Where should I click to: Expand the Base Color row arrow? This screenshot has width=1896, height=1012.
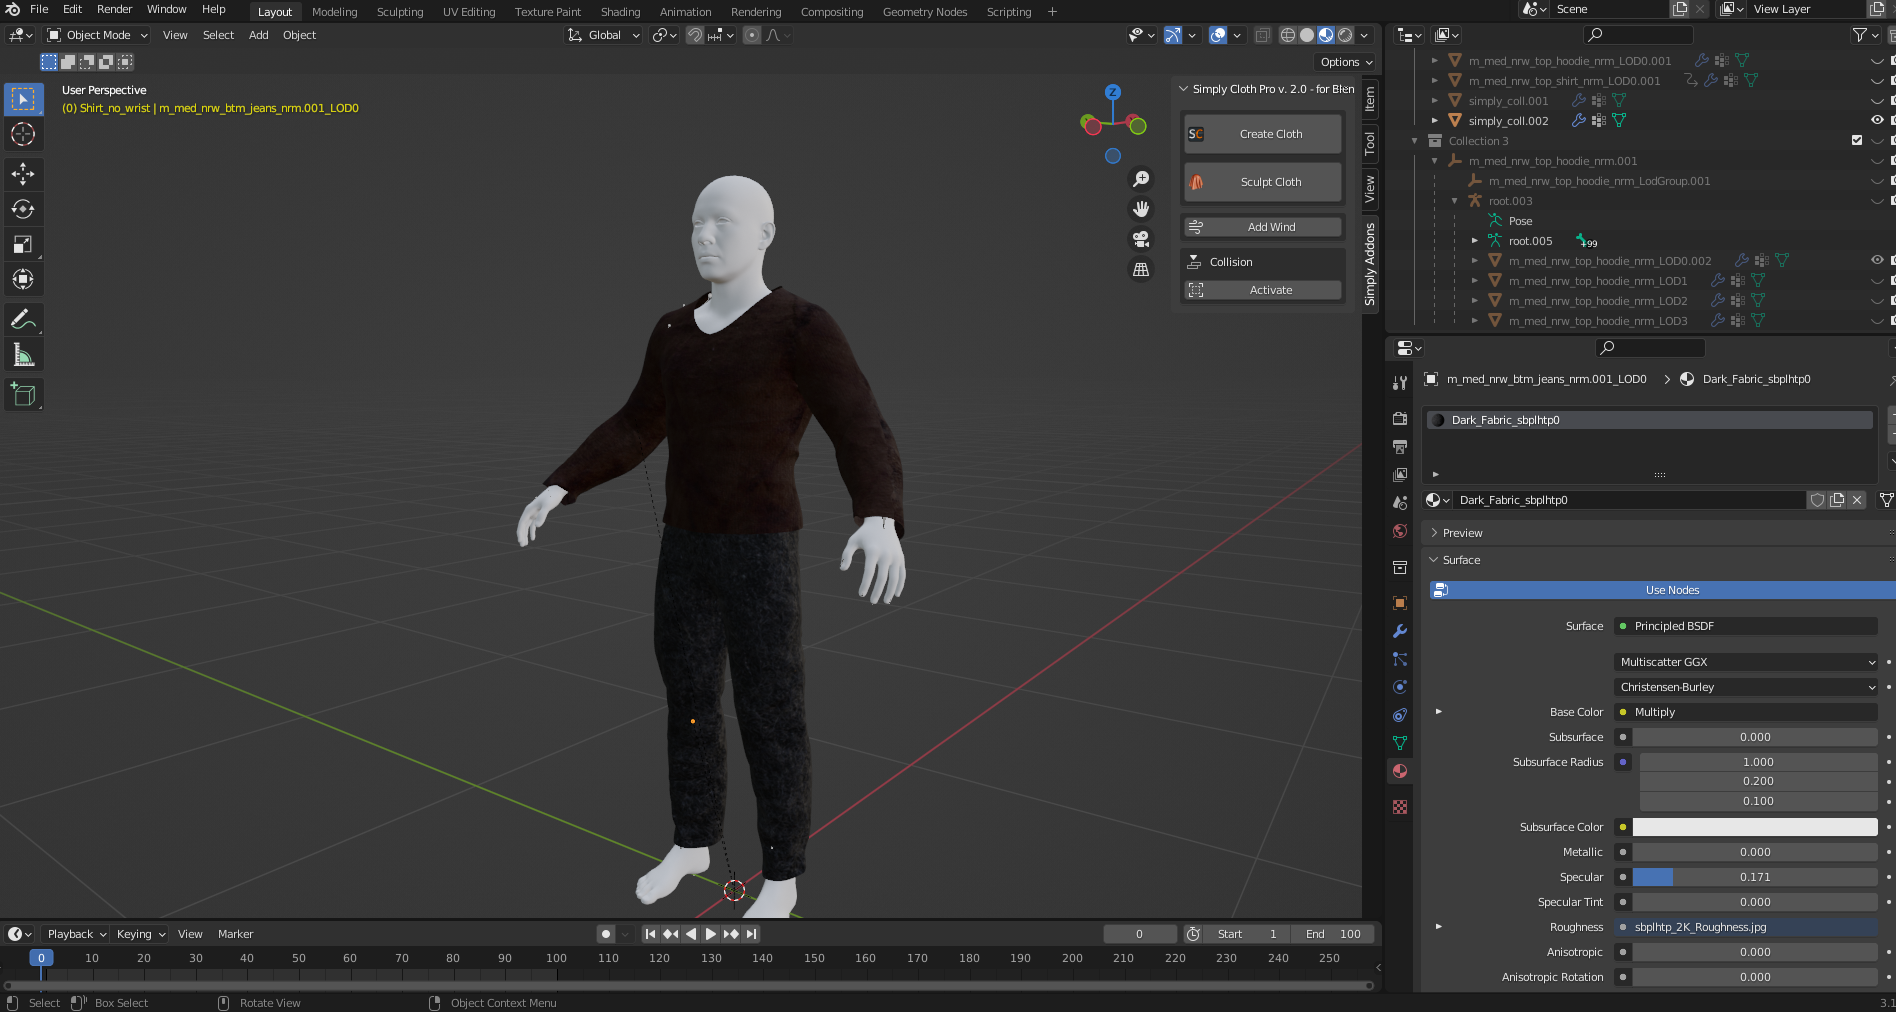(1438, 712)
